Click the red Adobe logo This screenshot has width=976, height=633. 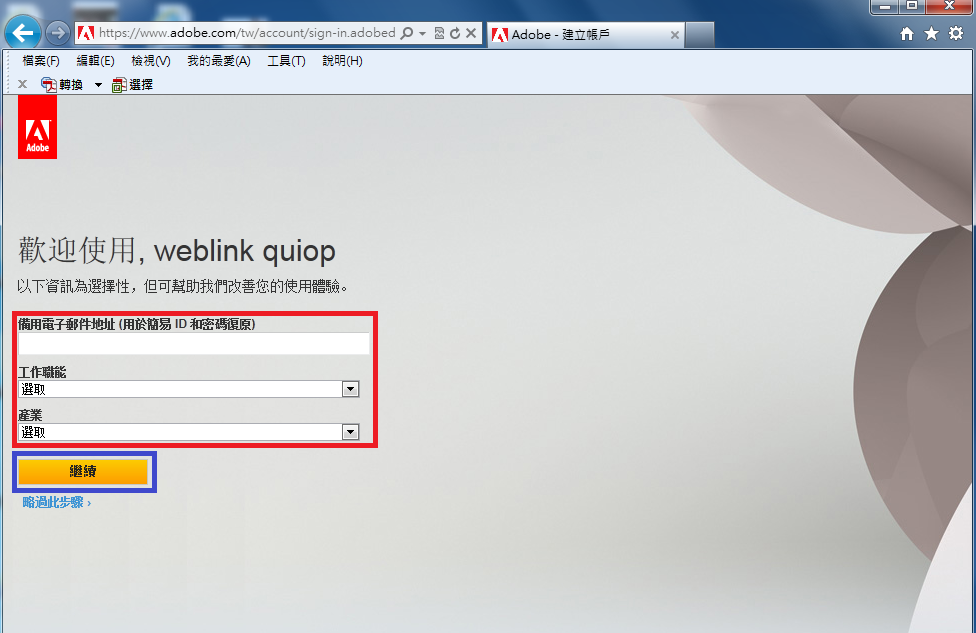[37, 127]
